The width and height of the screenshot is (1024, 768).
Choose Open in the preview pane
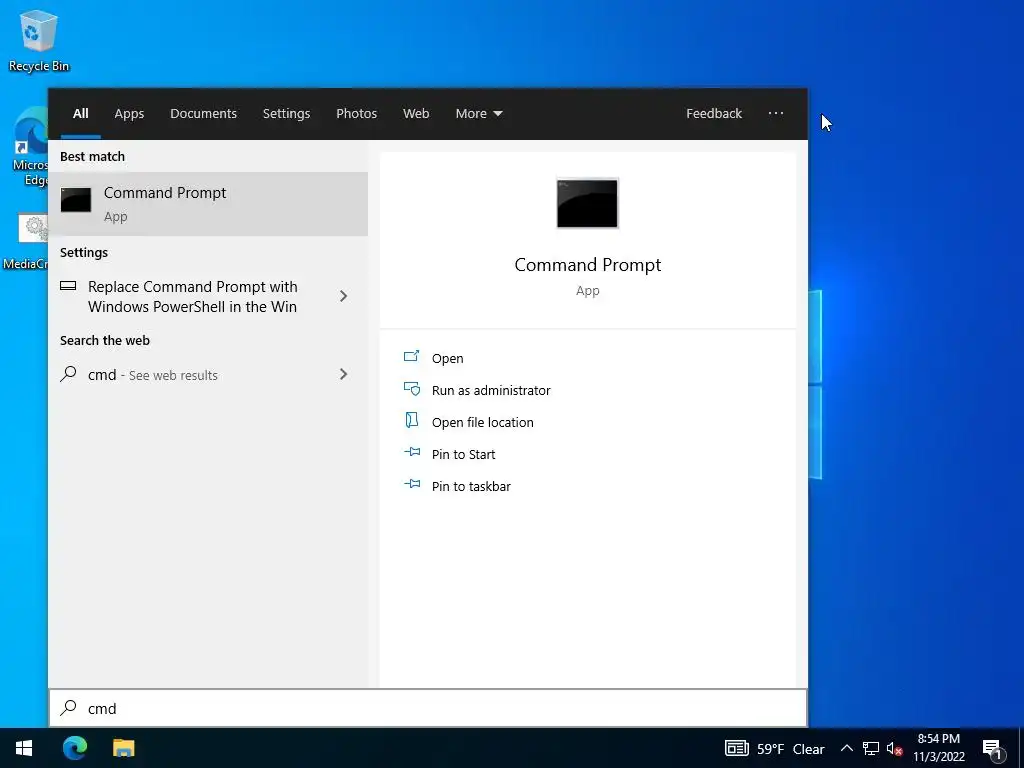pos(447,359)
